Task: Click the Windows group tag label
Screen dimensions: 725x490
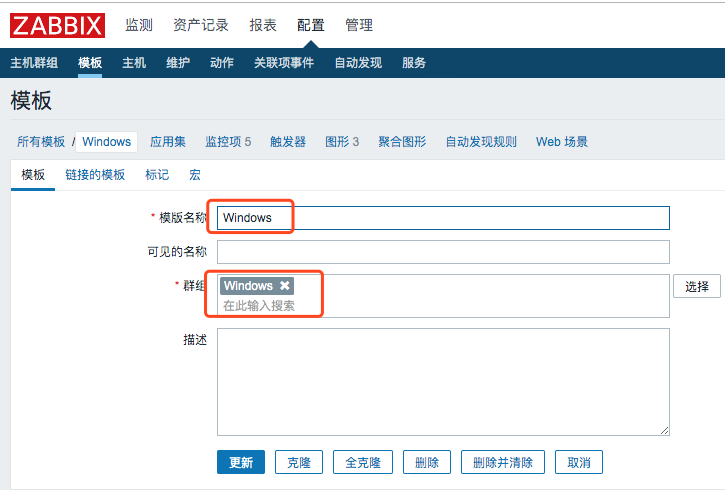Action: click(248, 286)
